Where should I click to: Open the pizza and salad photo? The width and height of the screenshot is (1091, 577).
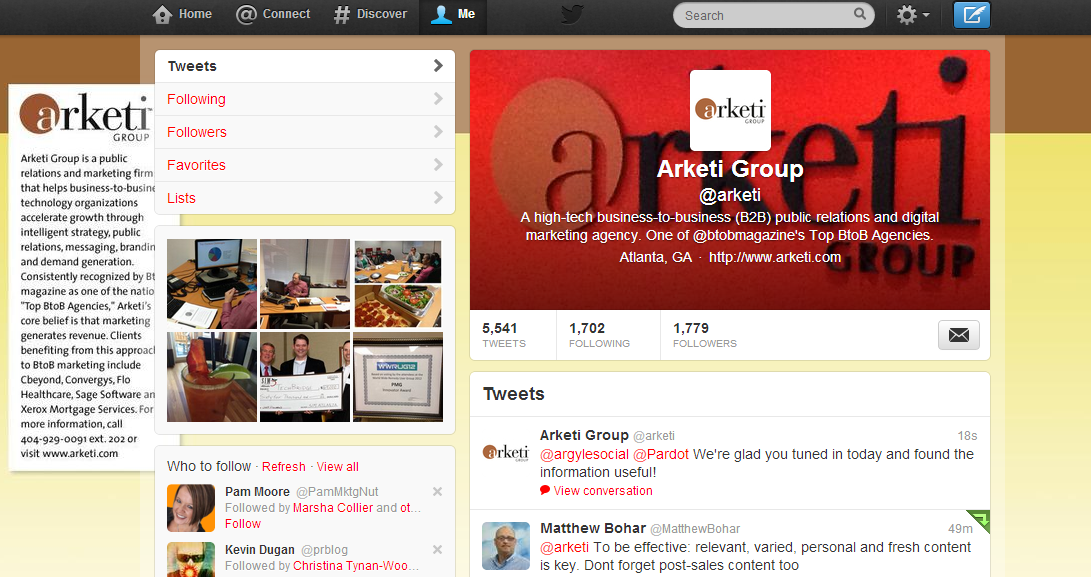(x=398, y=306)
